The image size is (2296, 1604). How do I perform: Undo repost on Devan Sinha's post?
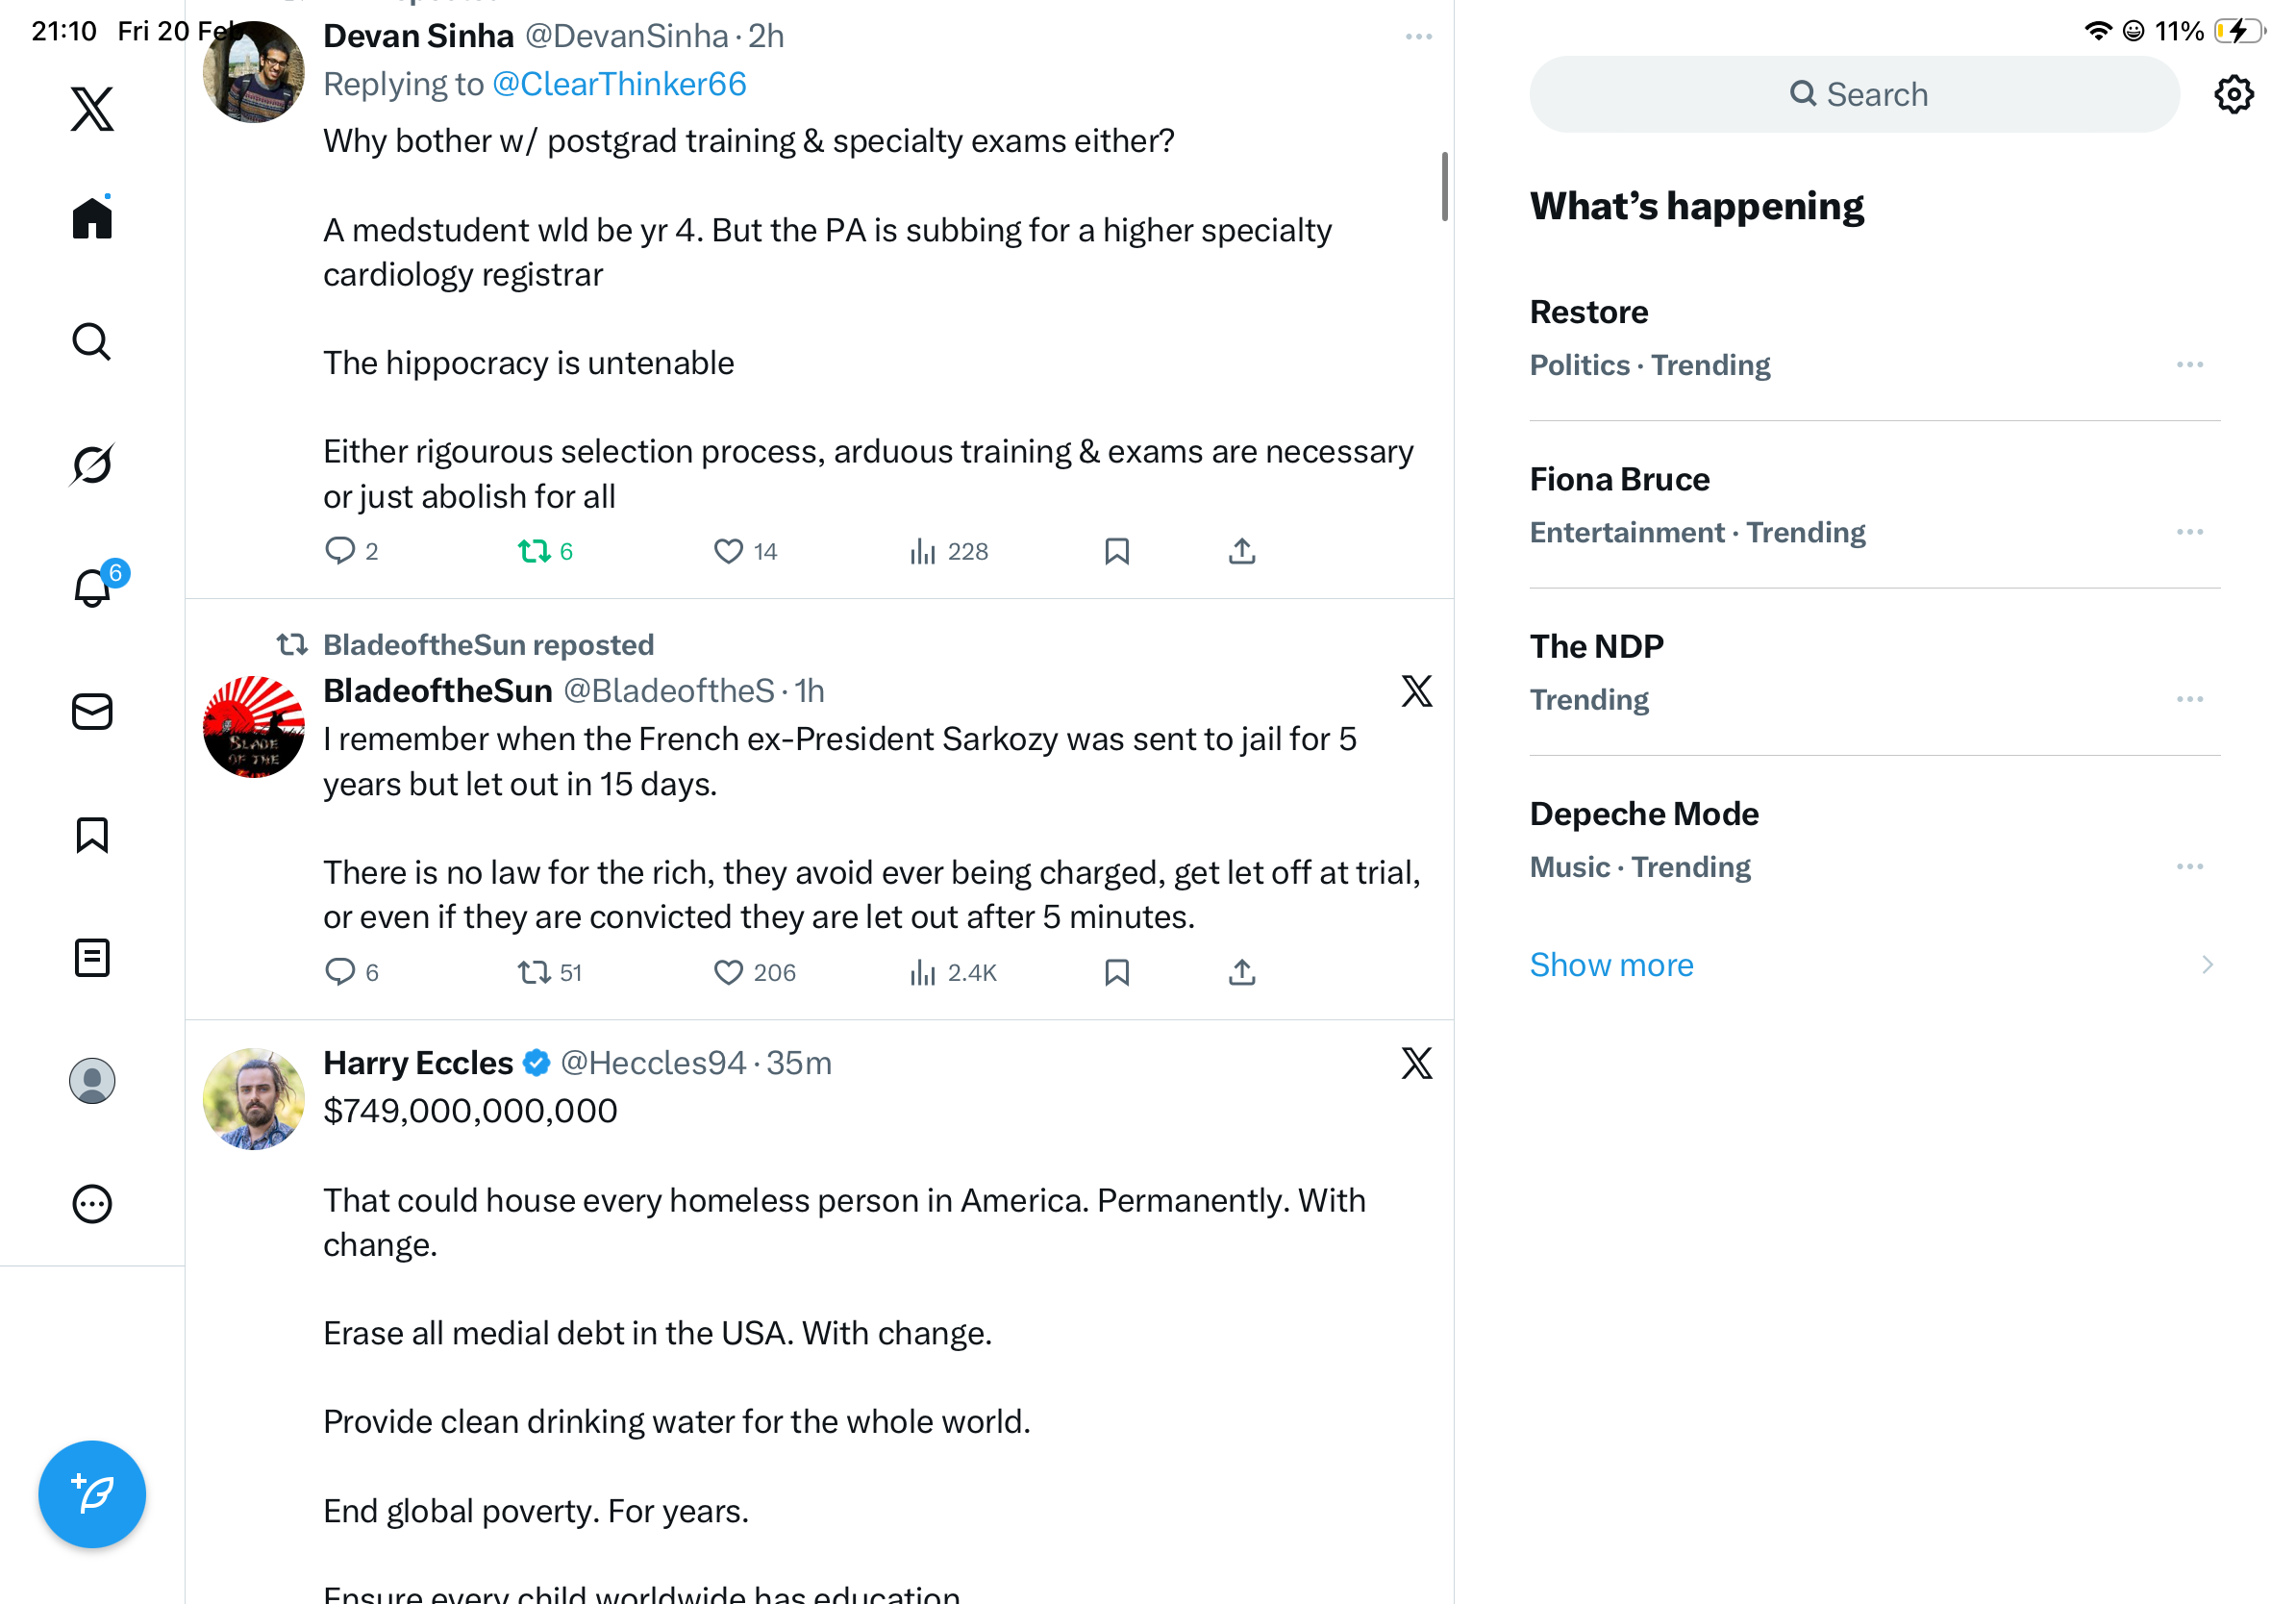[535, 551]
